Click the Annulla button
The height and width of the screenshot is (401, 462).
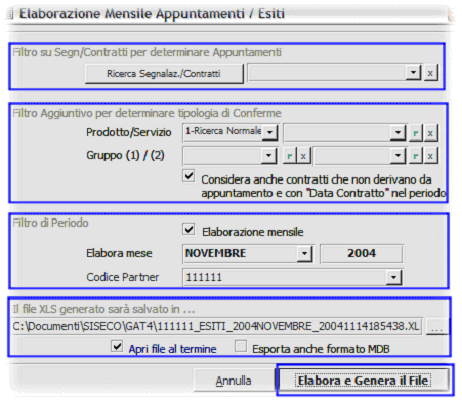[x=234, y=380]
